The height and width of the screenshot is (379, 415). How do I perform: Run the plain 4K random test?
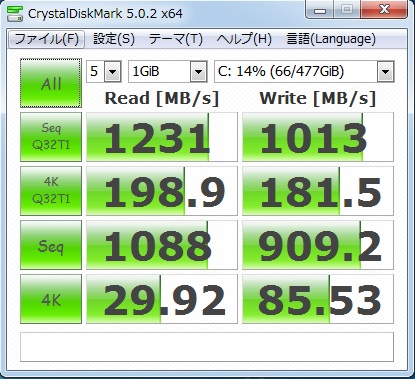pos(51,299)
